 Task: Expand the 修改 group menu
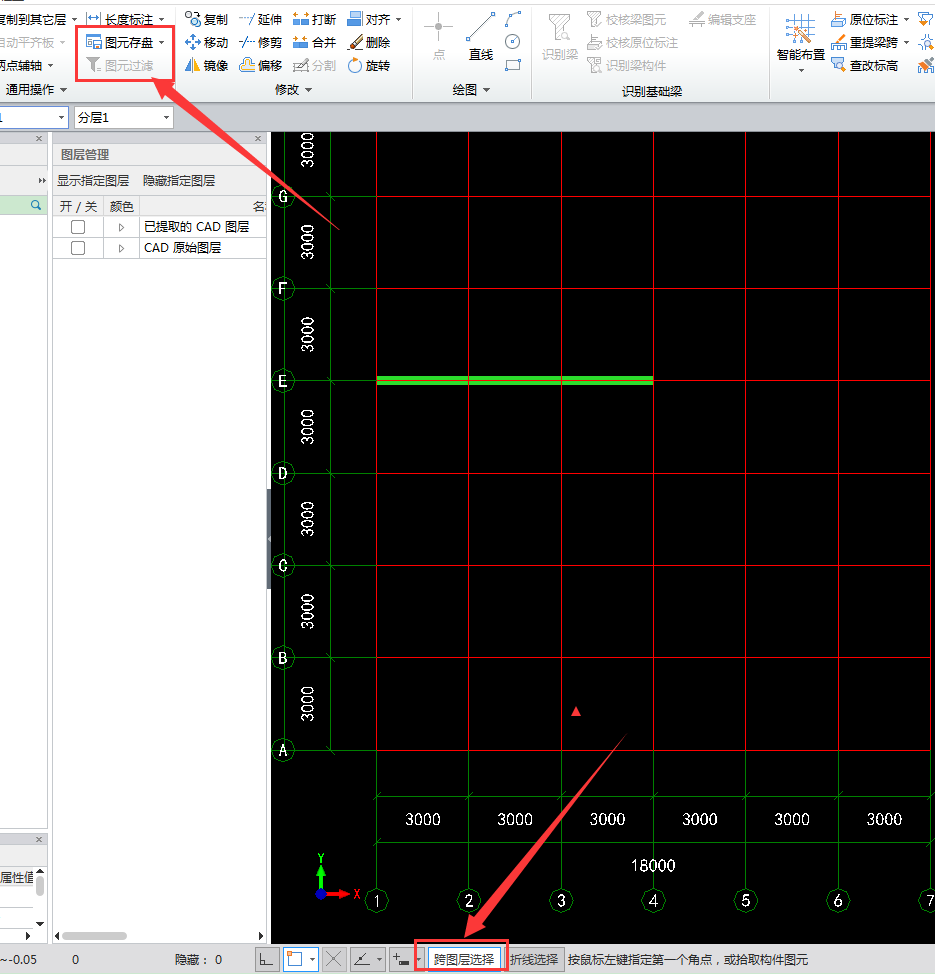293,90
